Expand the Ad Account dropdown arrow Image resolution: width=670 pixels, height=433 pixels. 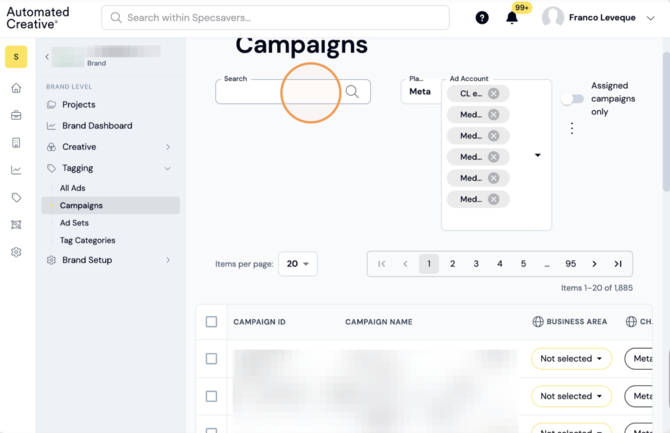538,155
